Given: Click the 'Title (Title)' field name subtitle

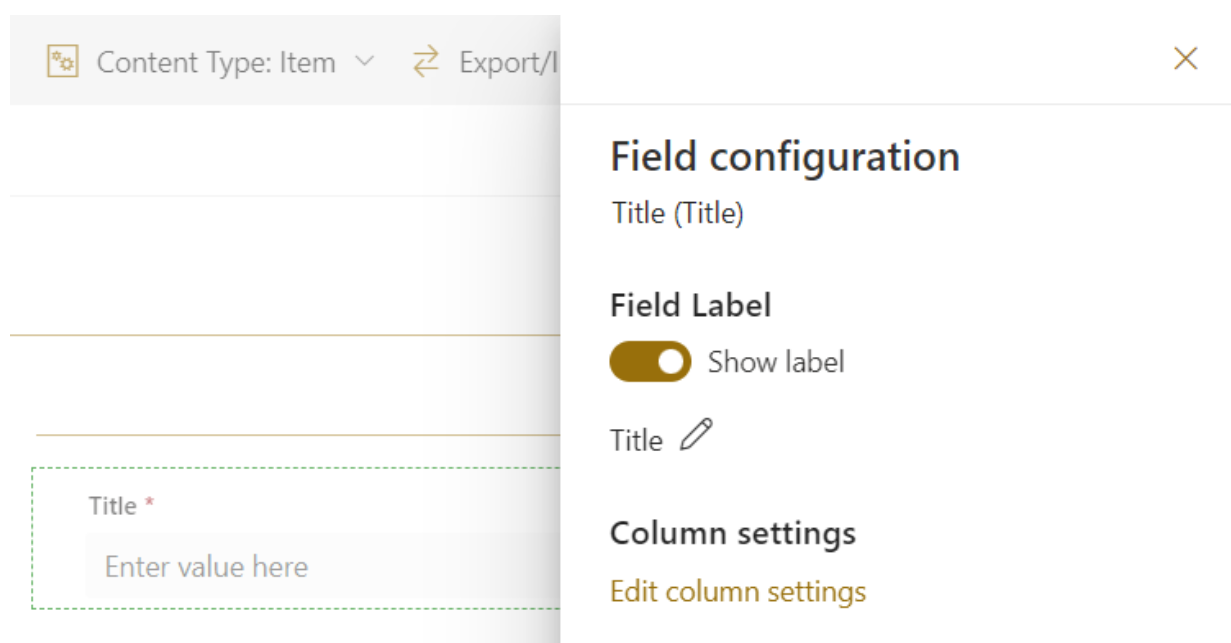Looking at the screenshot, I should (677, 213).
